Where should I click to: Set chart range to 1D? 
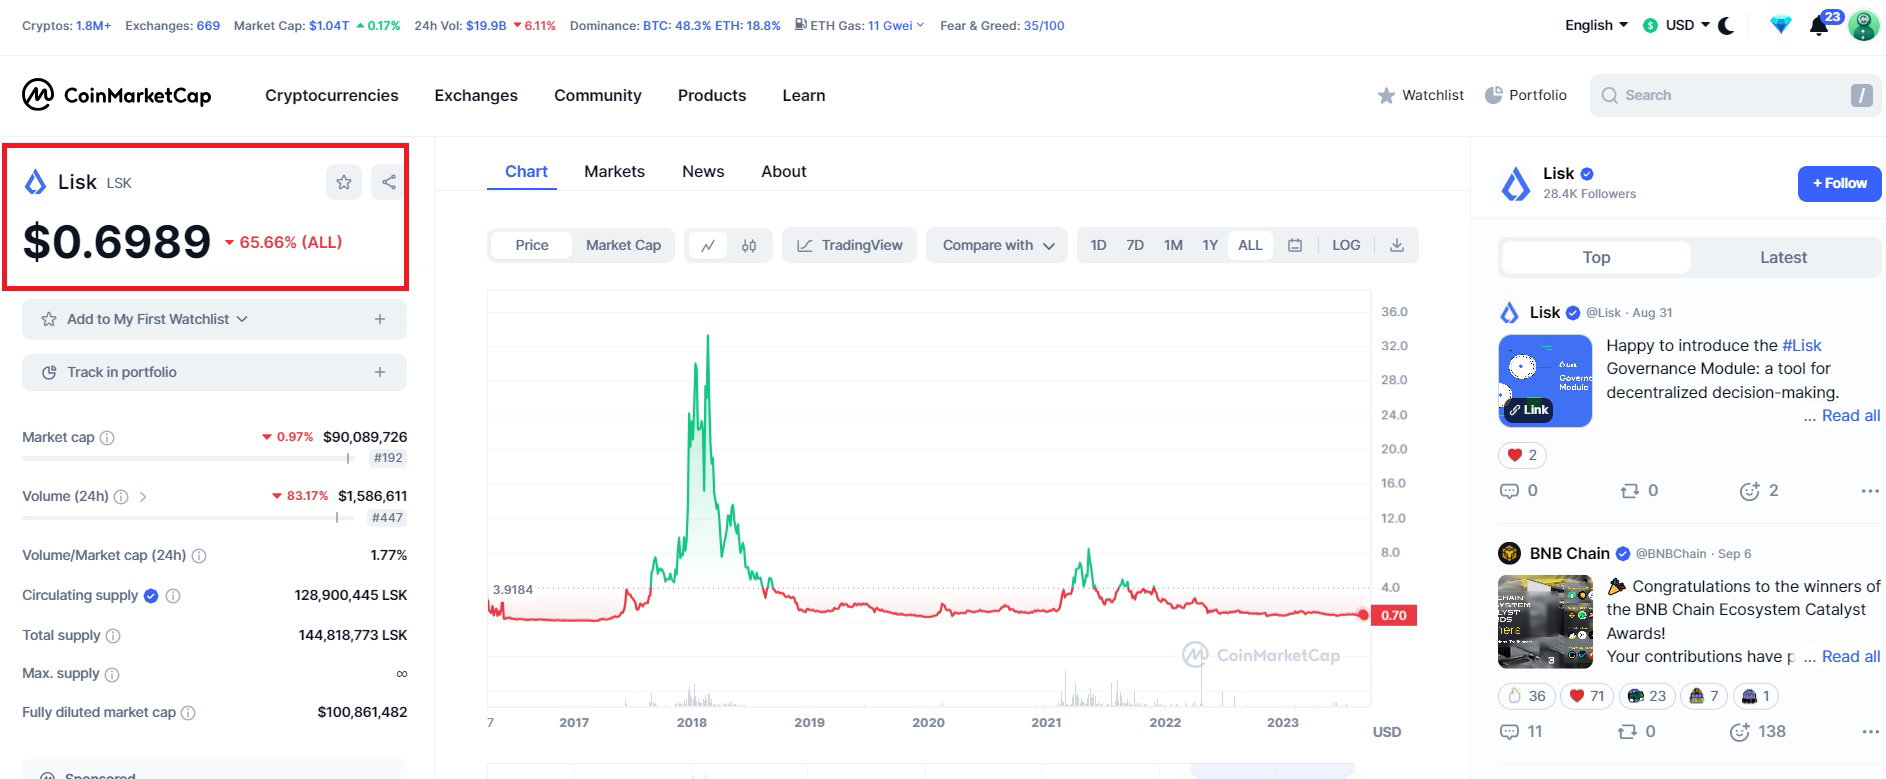click(x=1098, y=245)
